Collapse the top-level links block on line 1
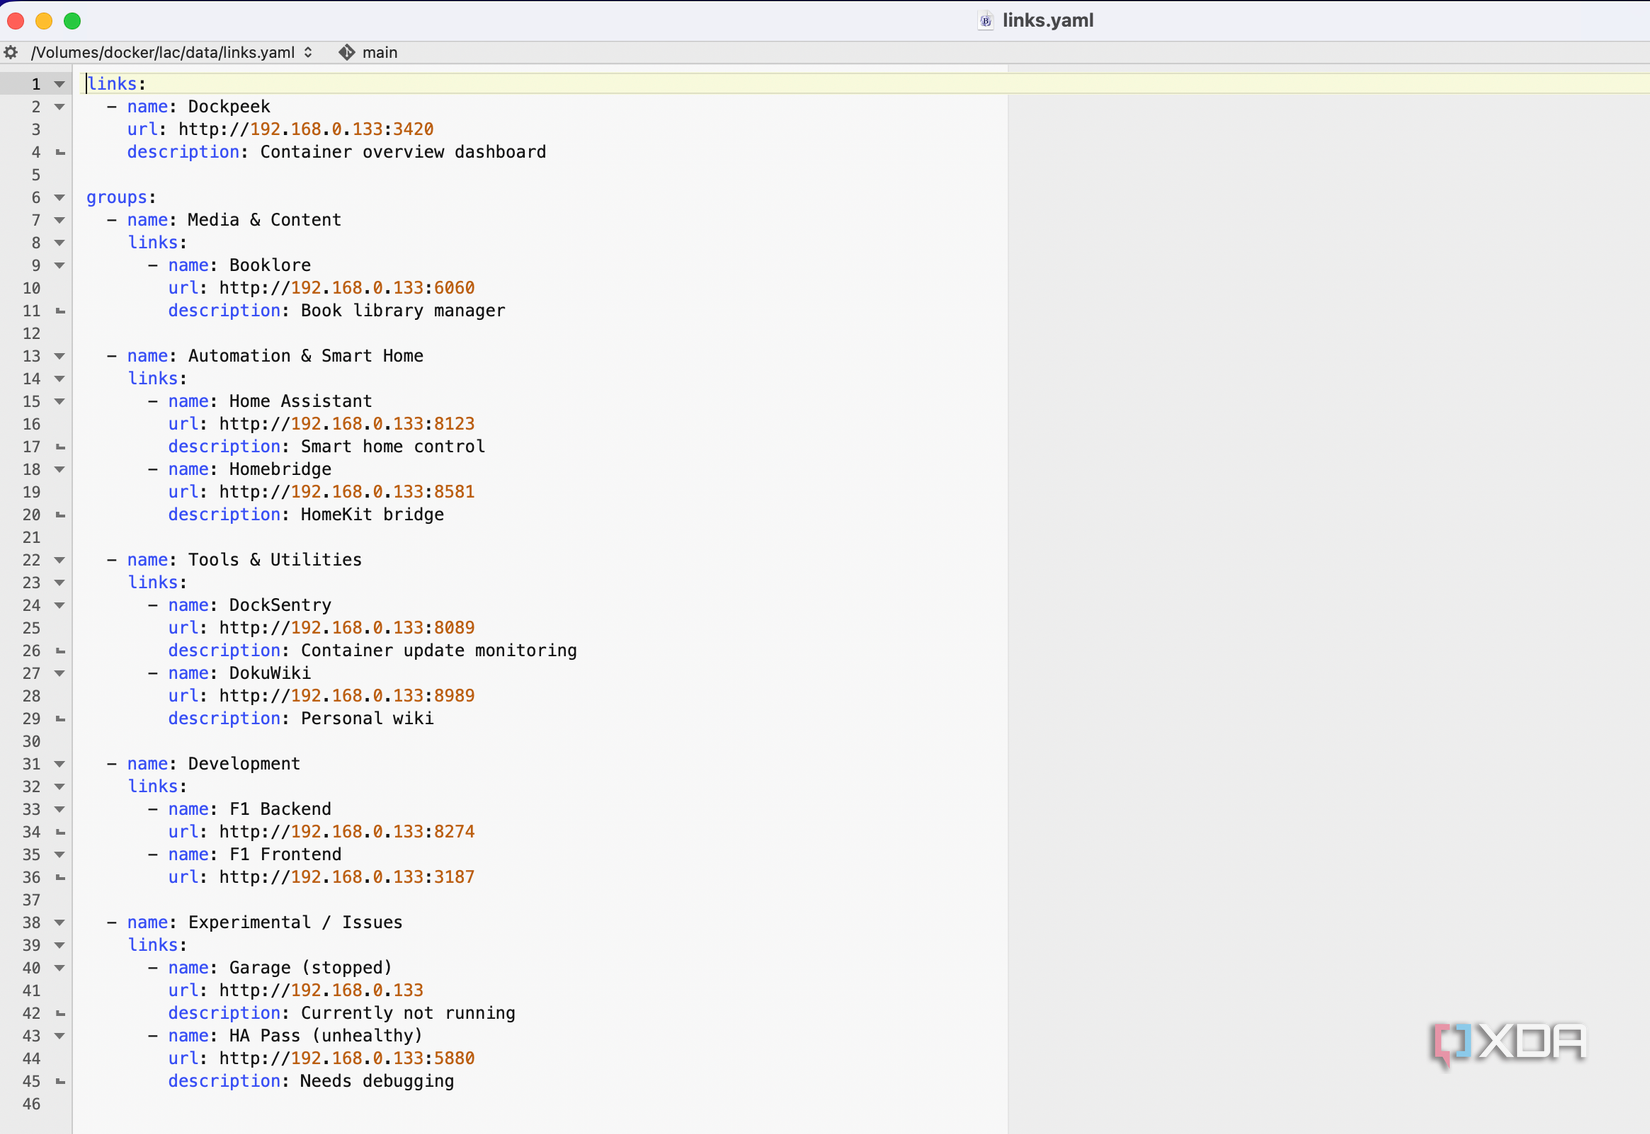This screenshot has height=1134, width=1650. [60, 84]
